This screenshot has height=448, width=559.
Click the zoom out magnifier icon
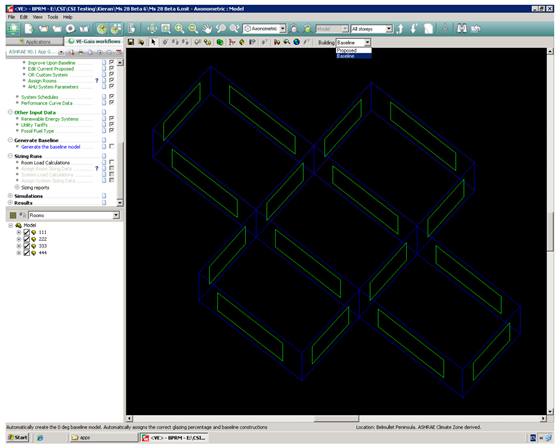[193, 29]
